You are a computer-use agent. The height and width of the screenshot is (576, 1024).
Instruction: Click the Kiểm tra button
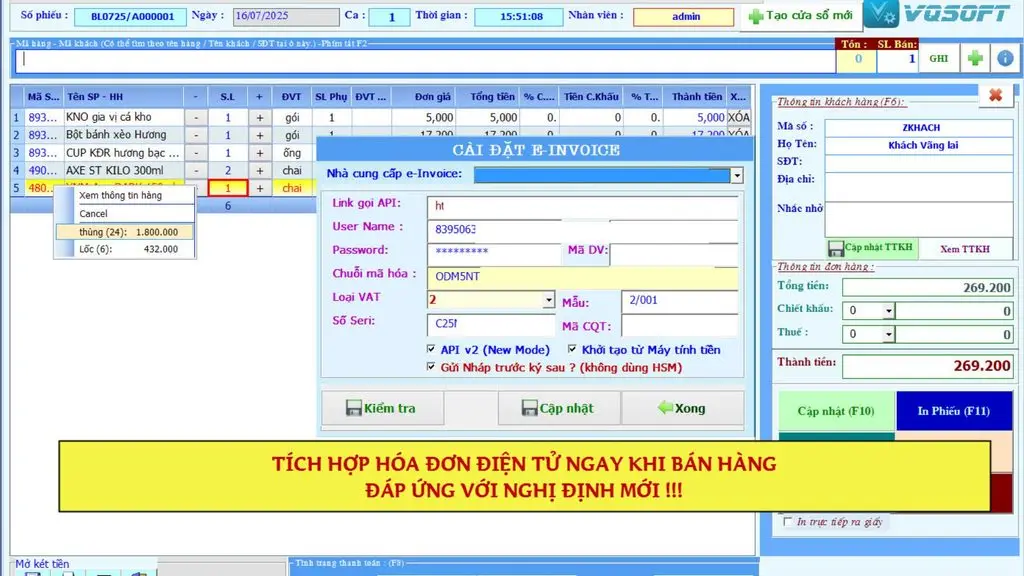383,408
